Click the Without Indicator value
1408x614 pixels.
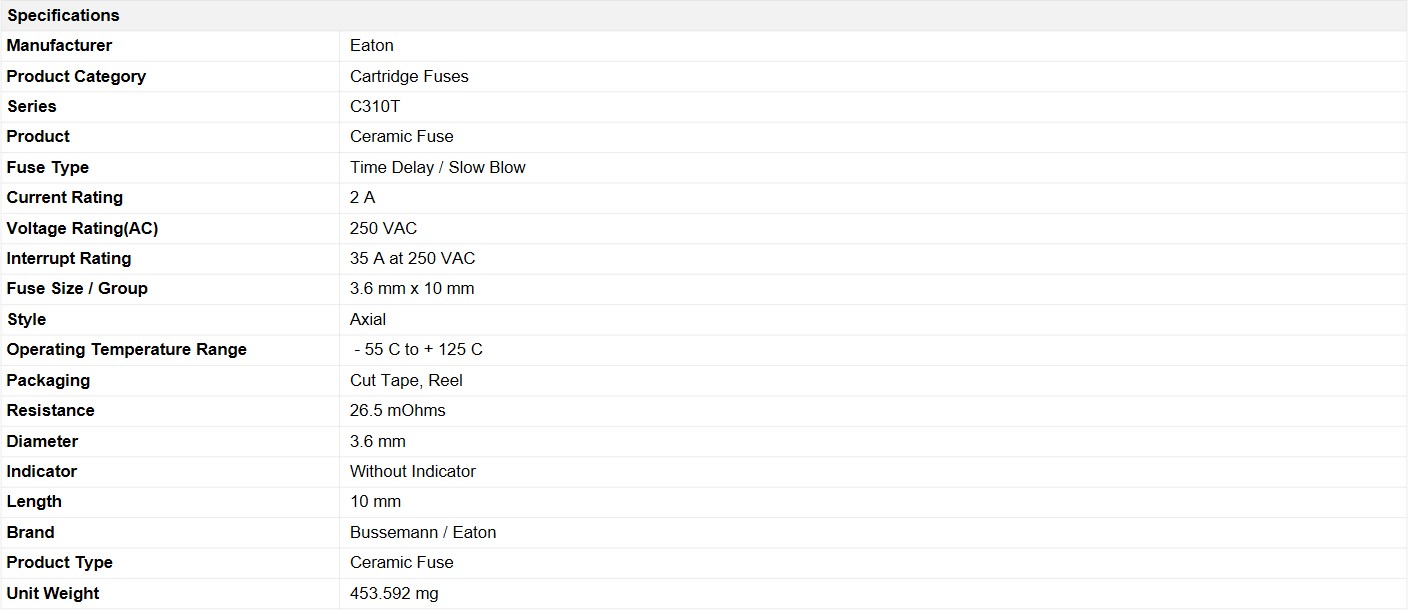pos(413,471)
